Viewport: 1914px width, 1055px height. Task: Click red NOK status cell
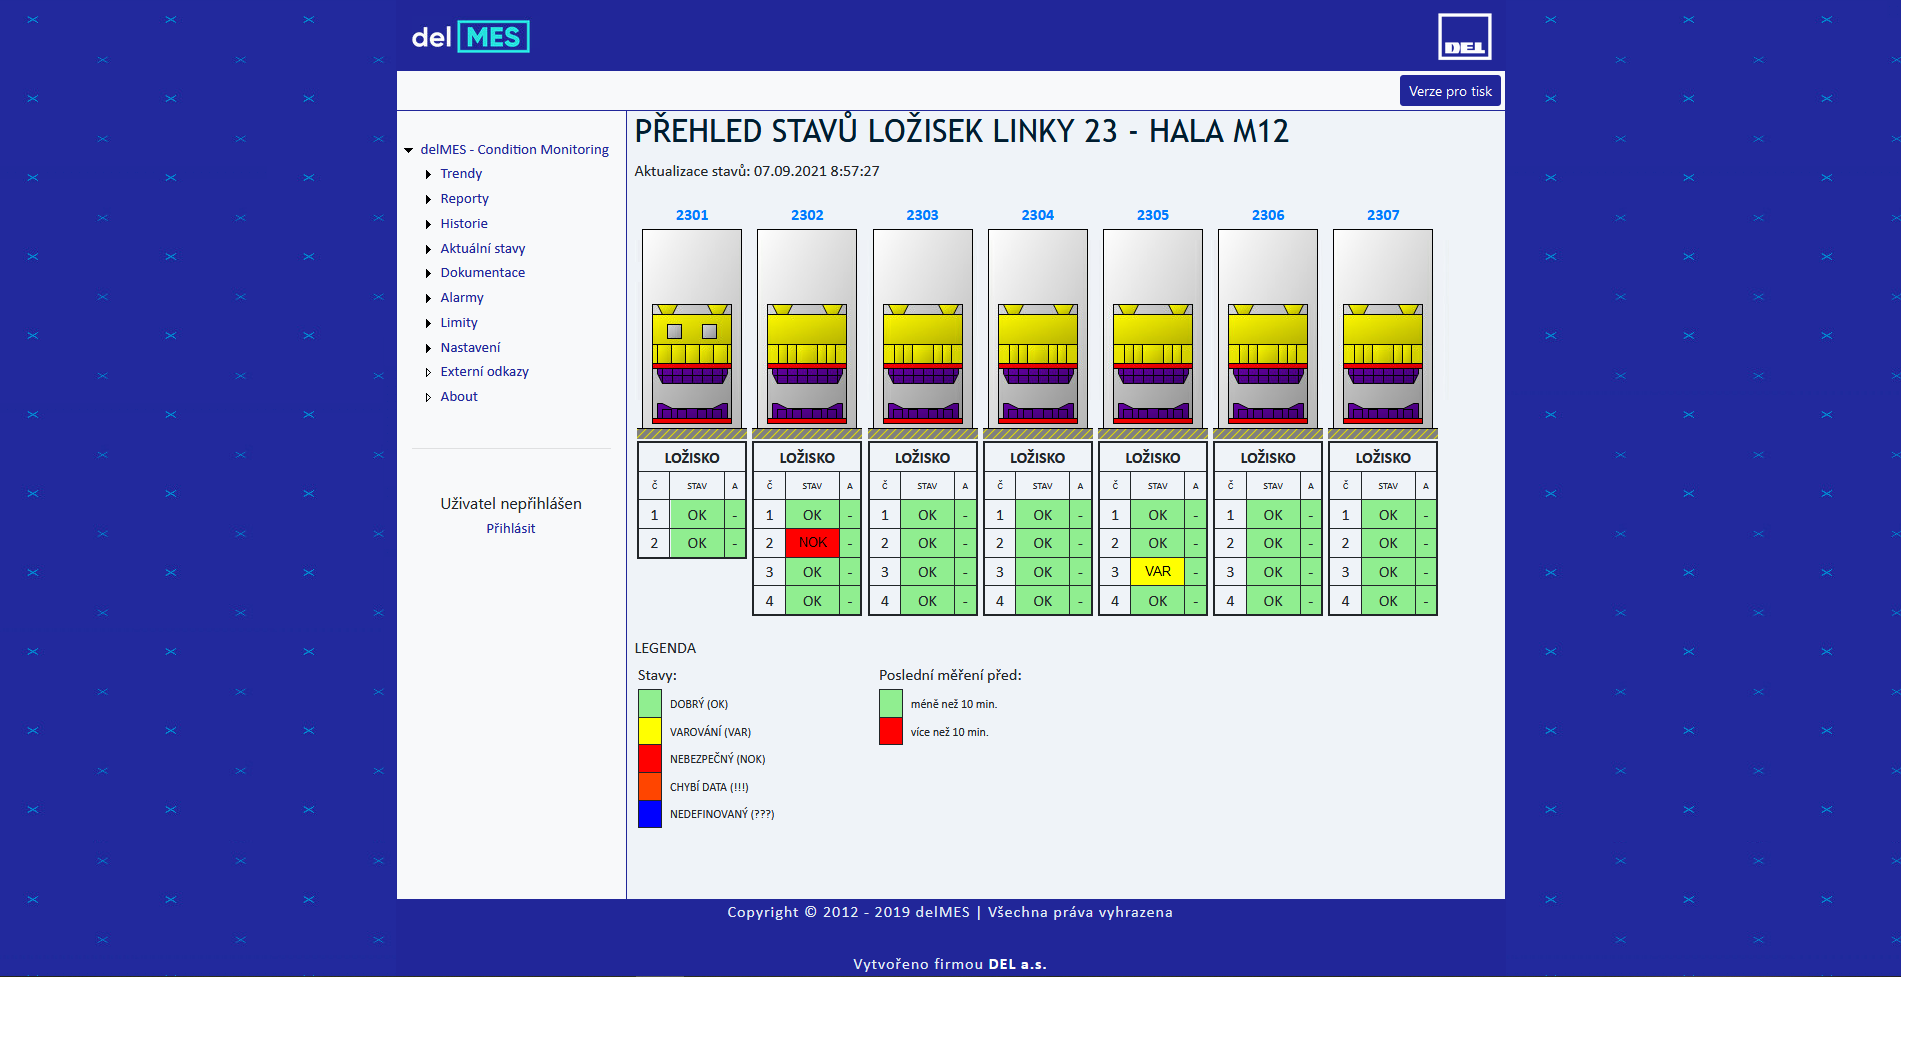pyautogui.click(x=812, y=543)
